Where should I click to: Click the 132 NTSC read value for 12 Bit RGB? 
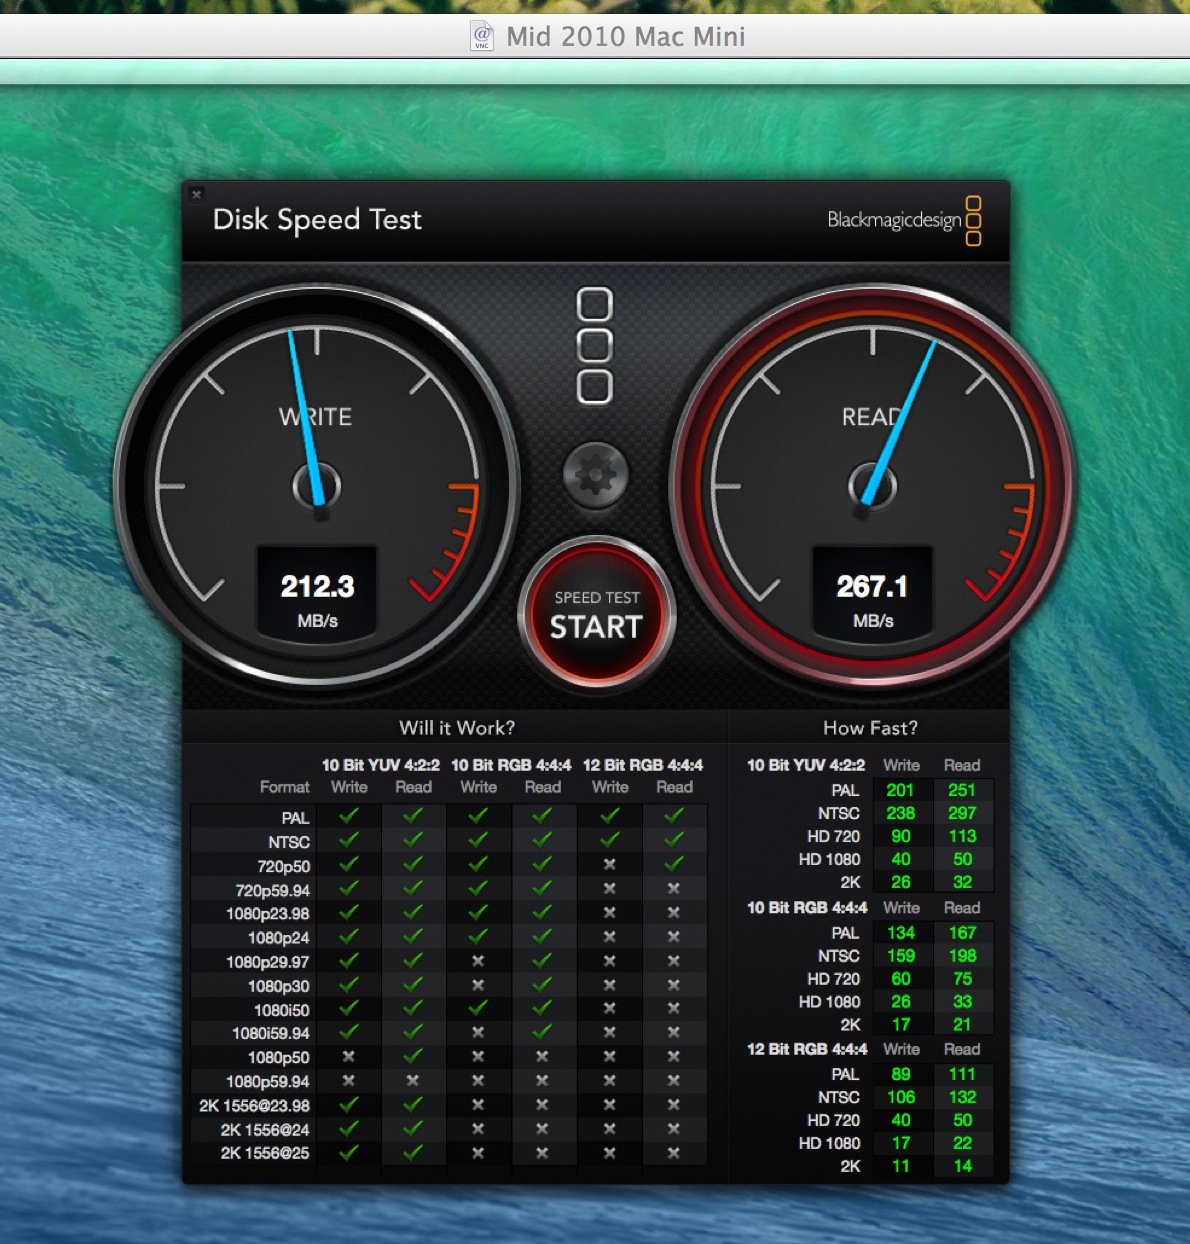pyautogui.click(x=962, y=1097)
